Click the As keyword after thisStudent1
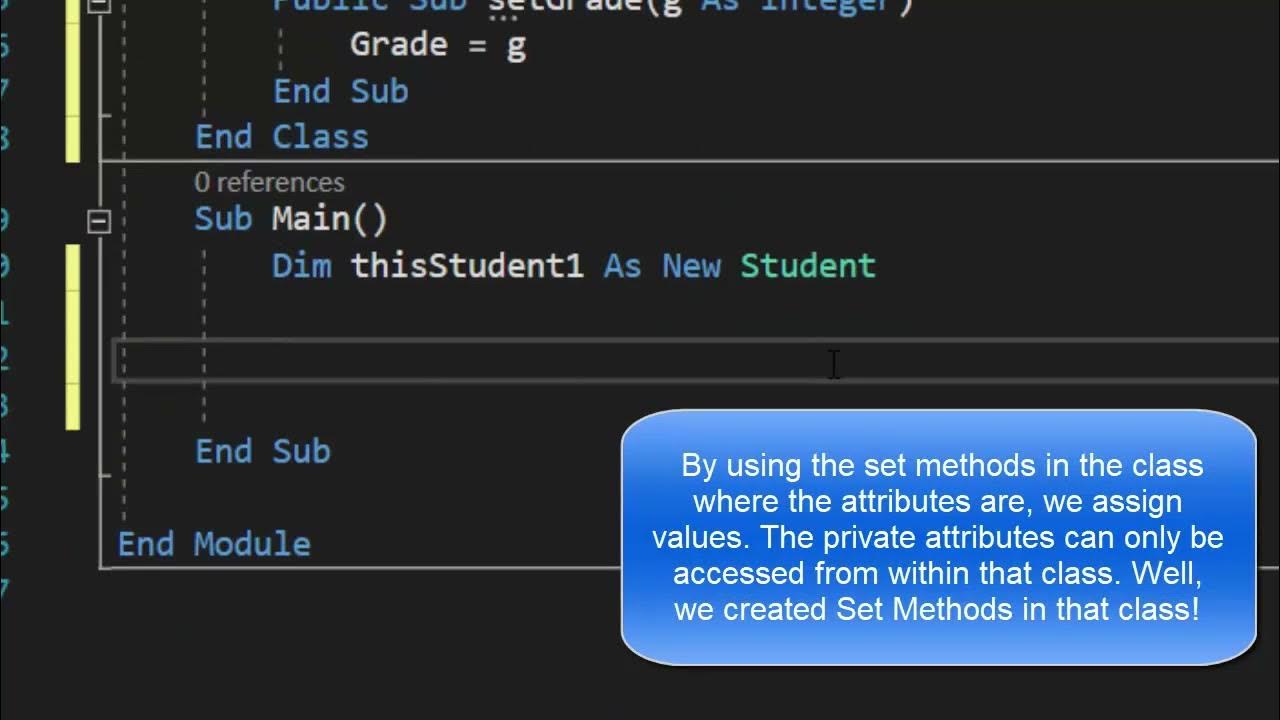 622,266
